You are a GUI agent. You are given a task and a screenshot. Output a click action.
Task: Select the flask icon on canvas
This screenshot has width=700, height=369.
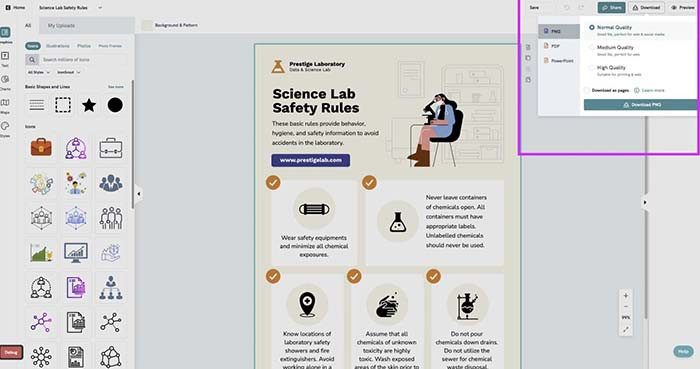pyautogui.click(x=397, y=222)
